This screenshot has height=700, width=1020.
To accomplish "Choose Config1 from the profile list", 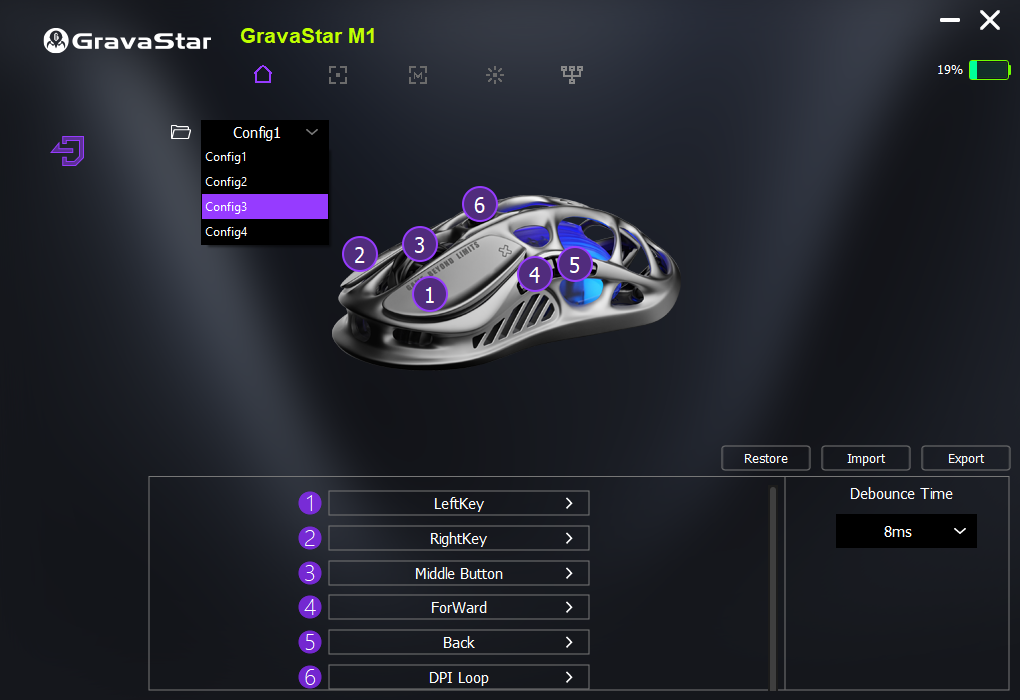I will click(265, 157).
